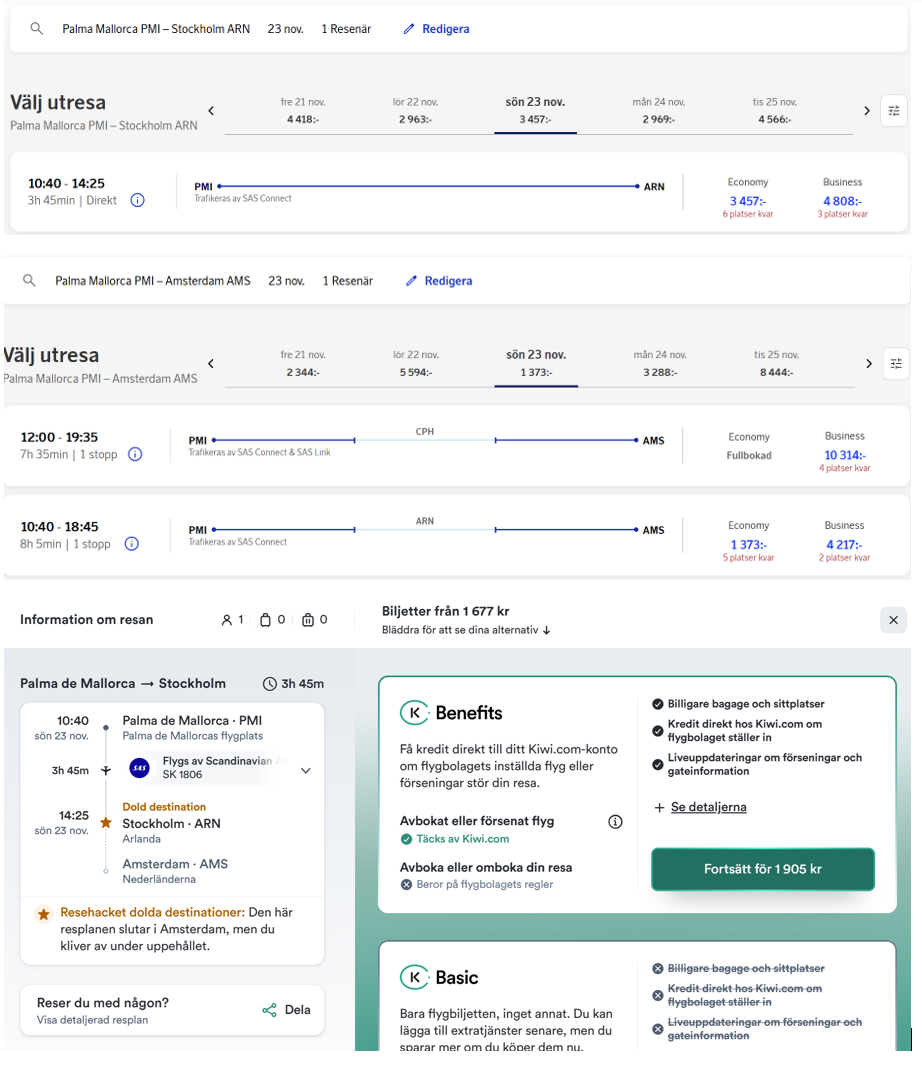Select mån 24 nov. 2 969:- date tab
922x1068 pixels.
click(x=658, y=111)
